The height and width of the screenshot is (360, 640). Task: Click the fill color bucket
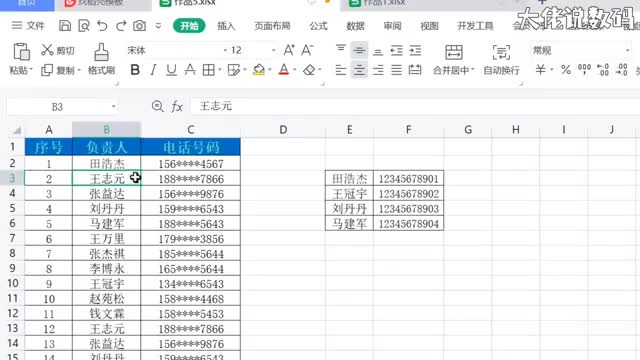coord(258,70)
